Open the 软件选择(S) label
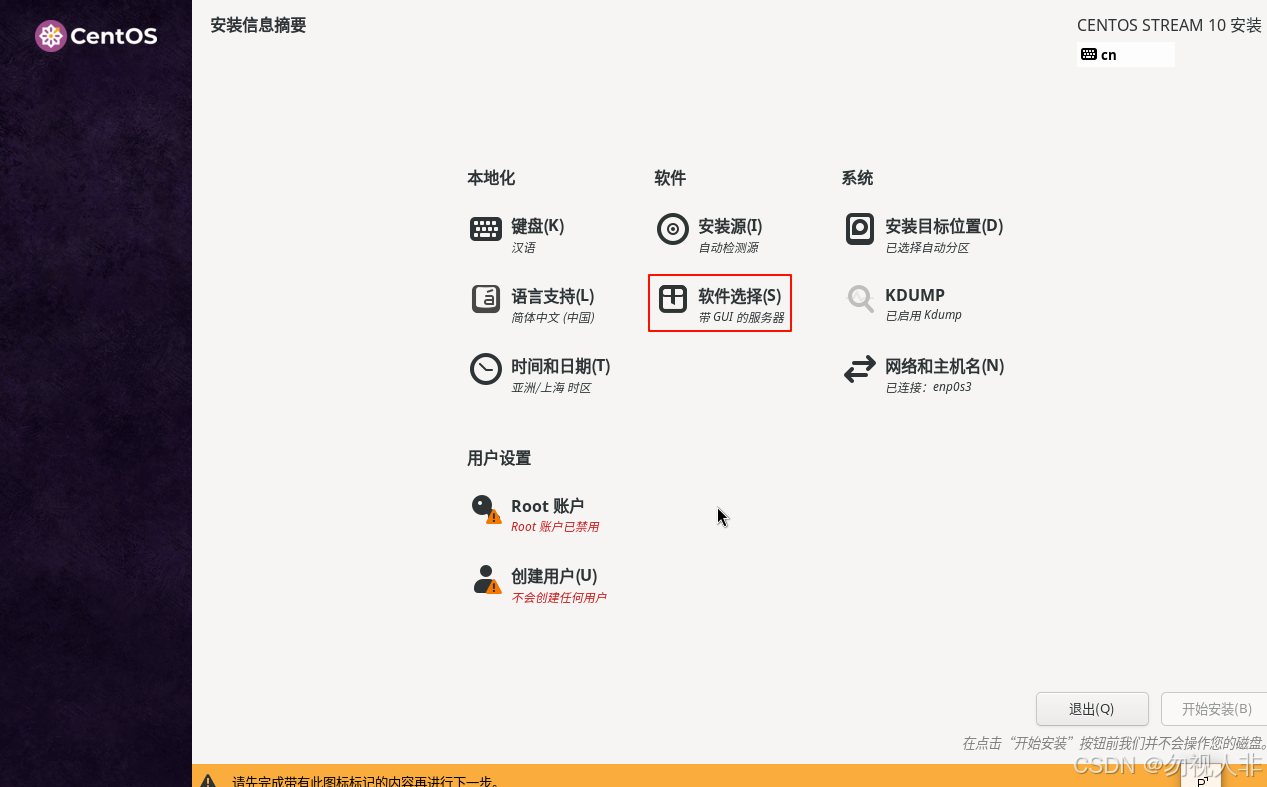Image resolution: width=1267 pixels, height=787 pixels. (740, 296)
